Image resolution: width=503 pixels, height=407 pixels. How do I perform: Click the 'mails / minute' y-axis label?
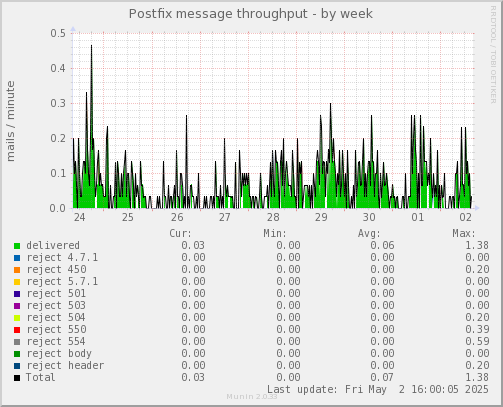[10, 121]
